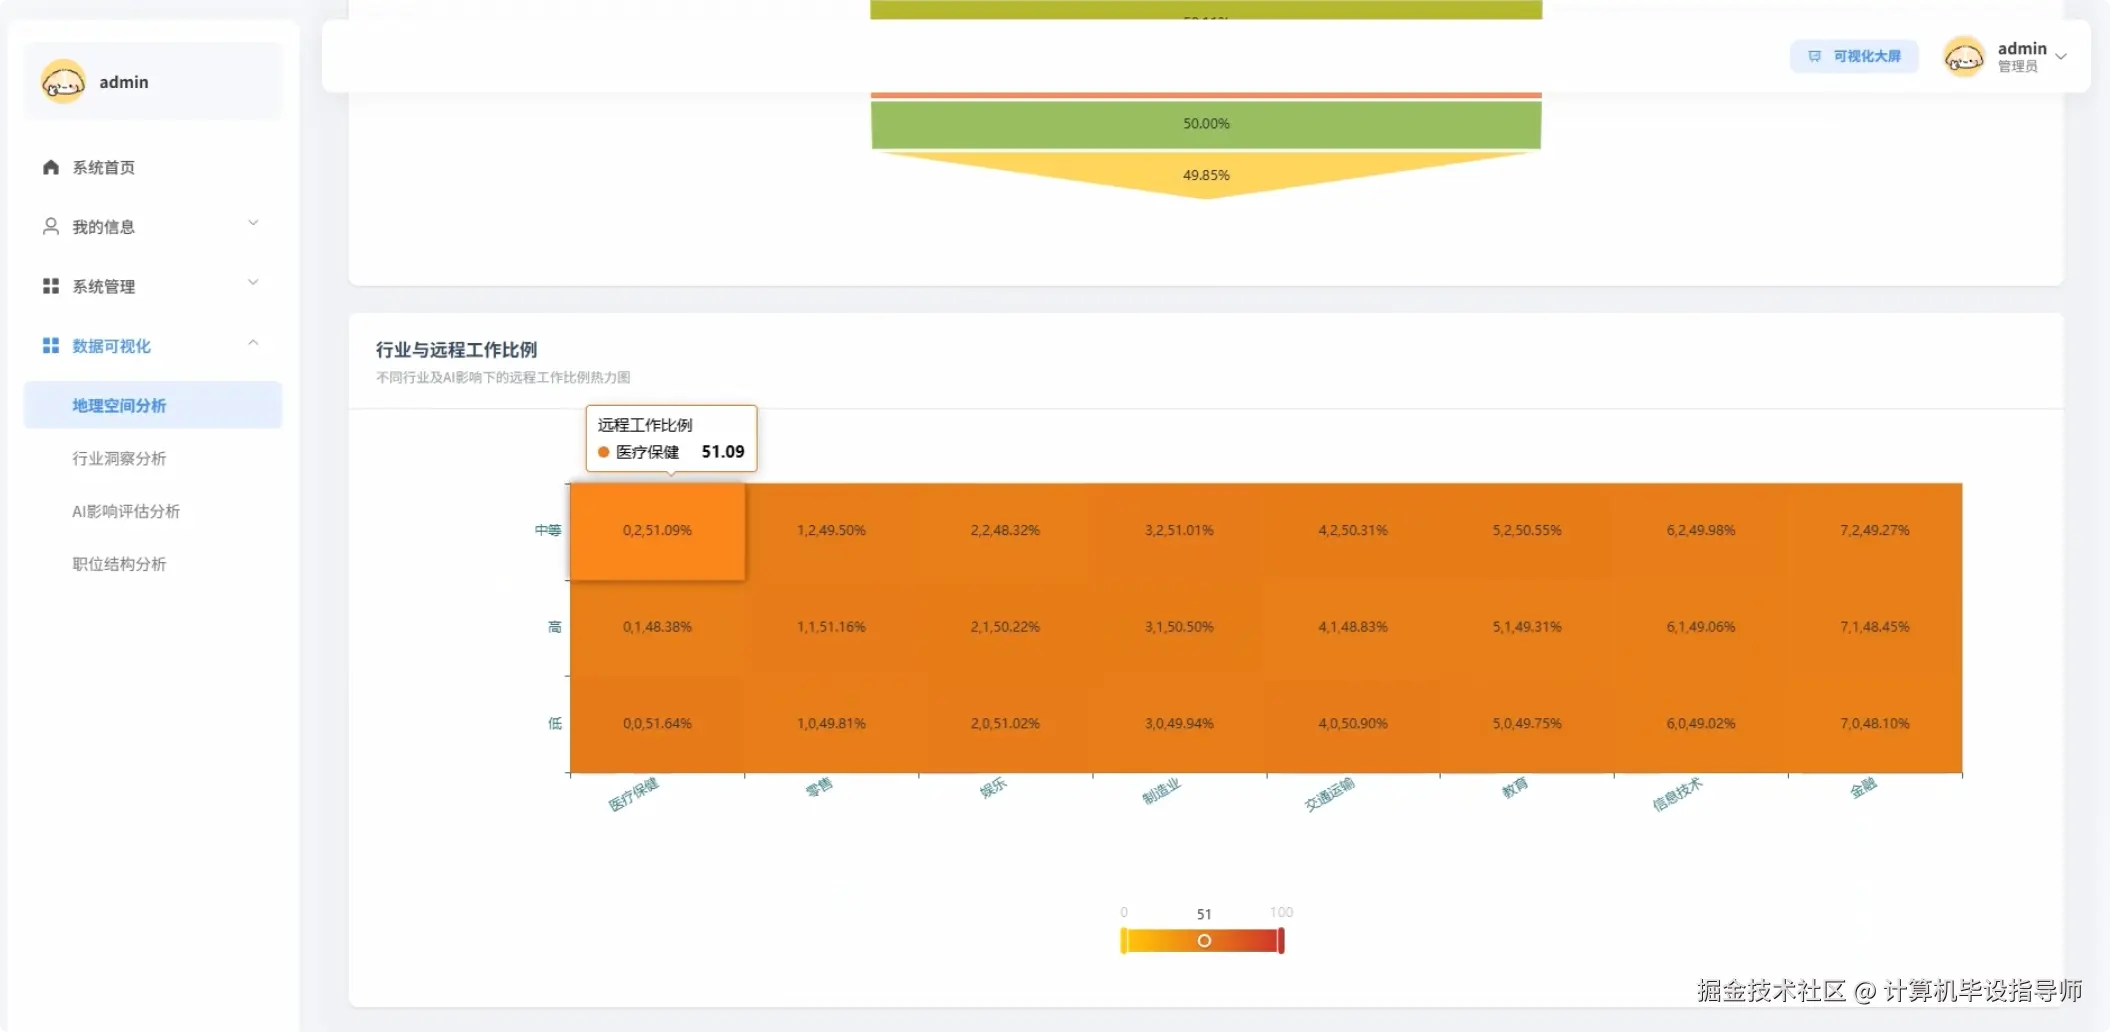This screenshot has height=1032, width=2110.
Task: Select 行业洞察分析 submenu item
Action: pyautogui.click(x=153, y=458)
